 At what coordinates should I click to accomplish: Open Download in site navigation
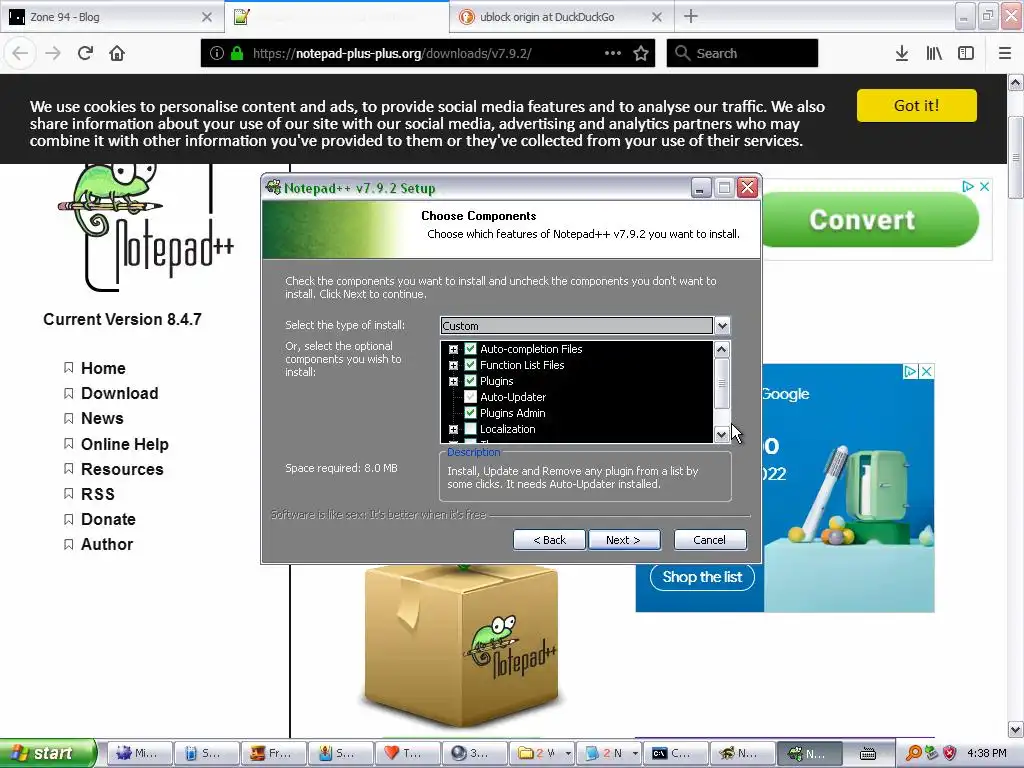(x=120, y=393)
